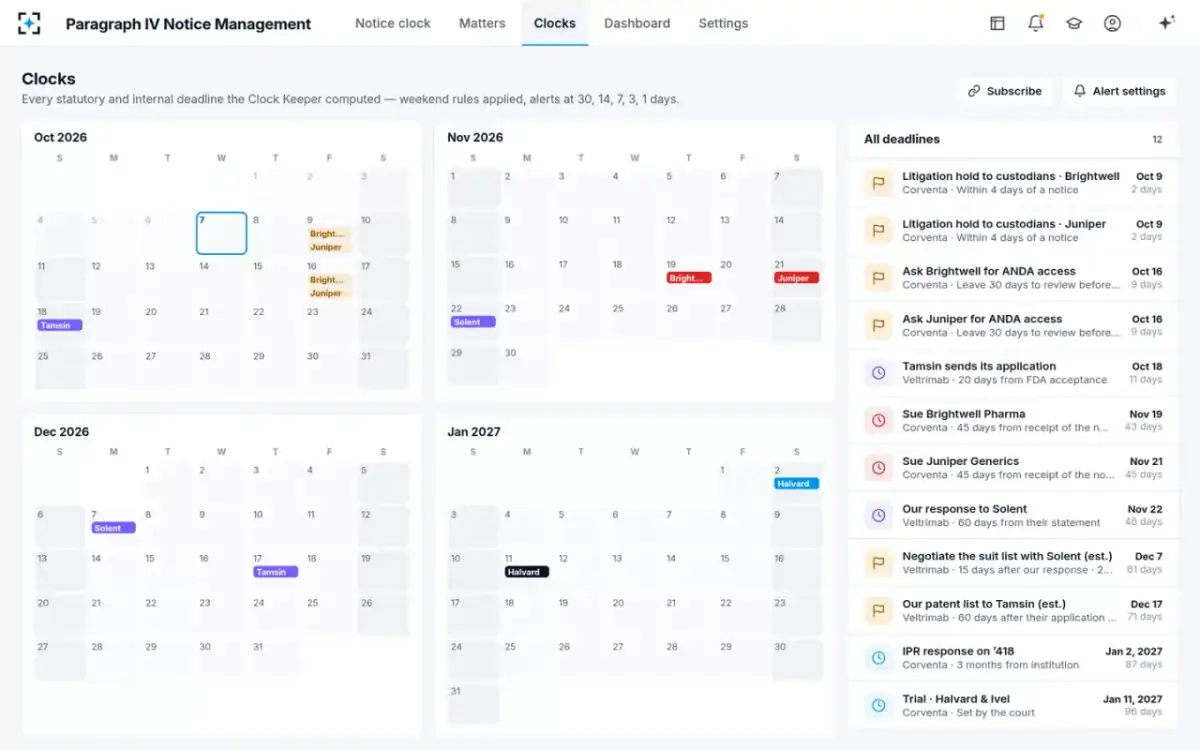Click flag icon for Negotiate the suit list
This screenshot has width=1200, height=750.
click(x=879, y=563)
